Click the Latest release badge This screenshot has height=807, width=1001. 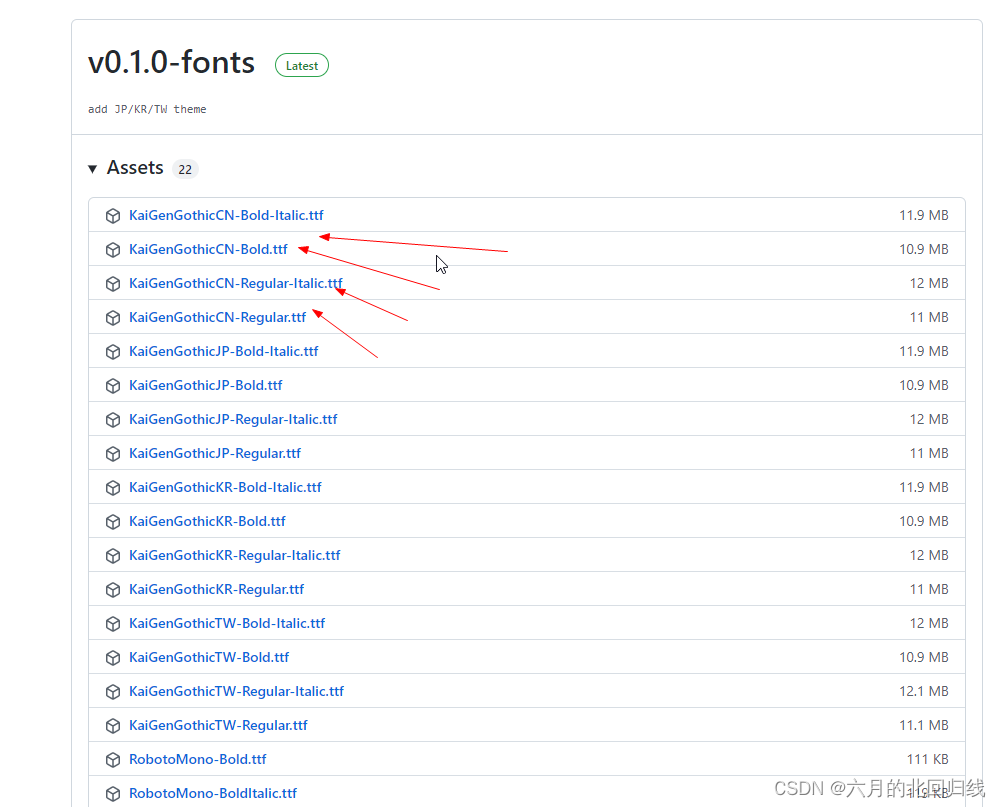302,66
